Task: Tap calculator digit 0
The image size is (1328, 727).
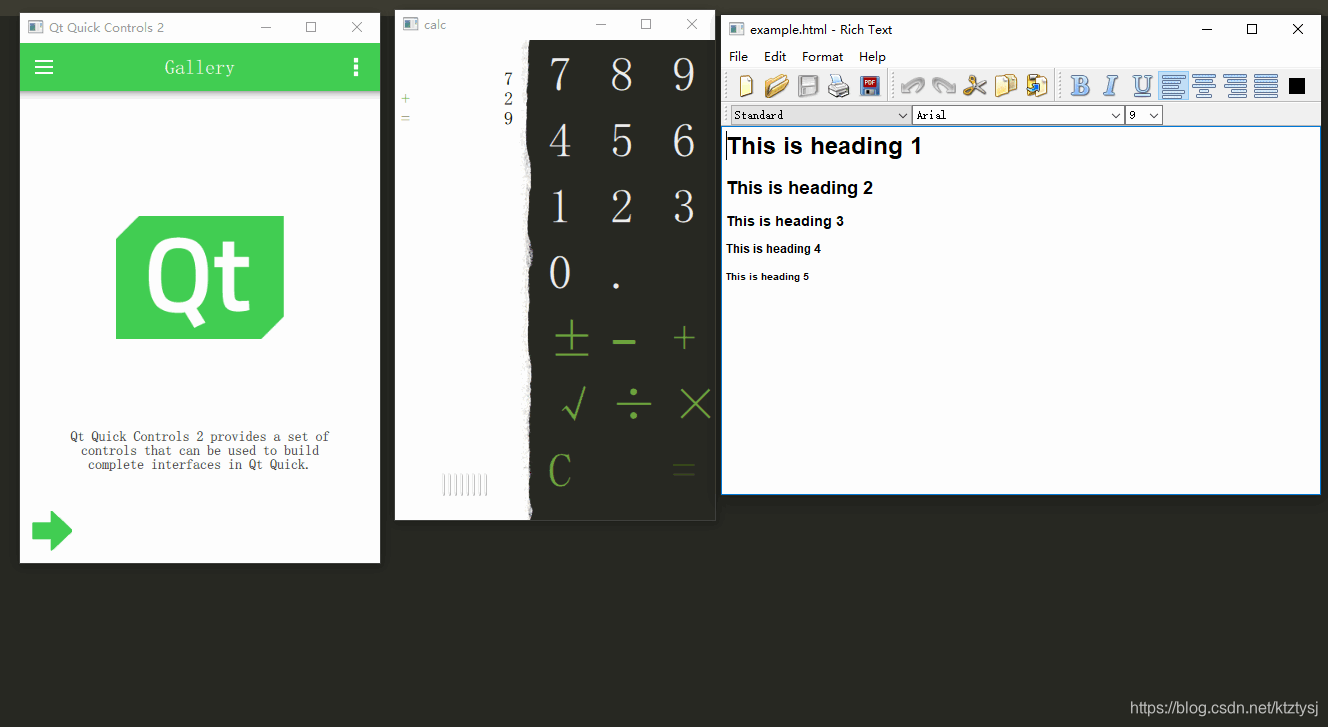Action: coord(560,273)
